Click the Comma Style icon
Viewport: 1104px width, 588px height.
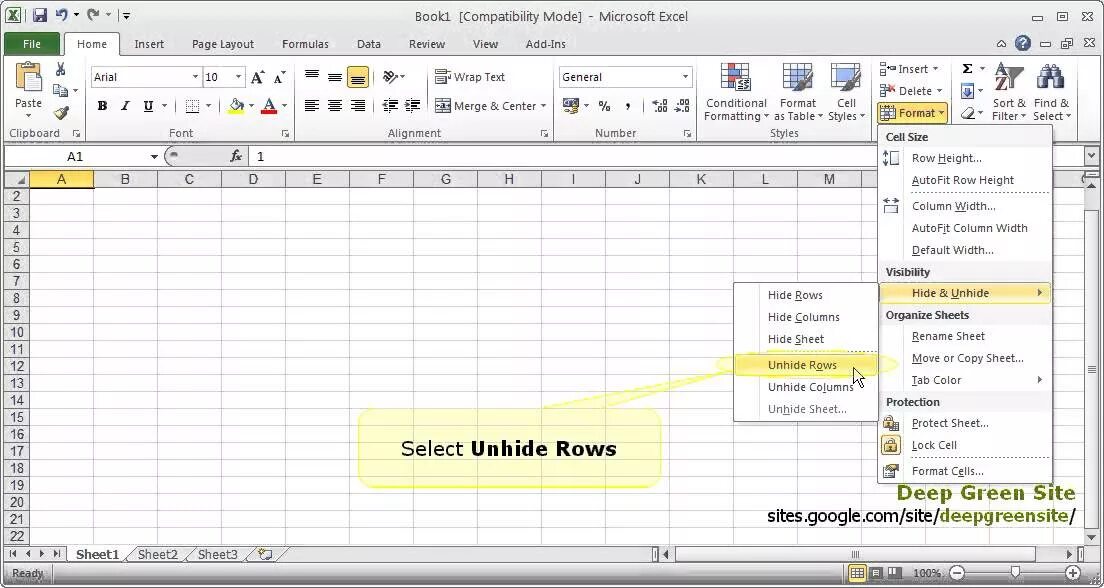627,106
